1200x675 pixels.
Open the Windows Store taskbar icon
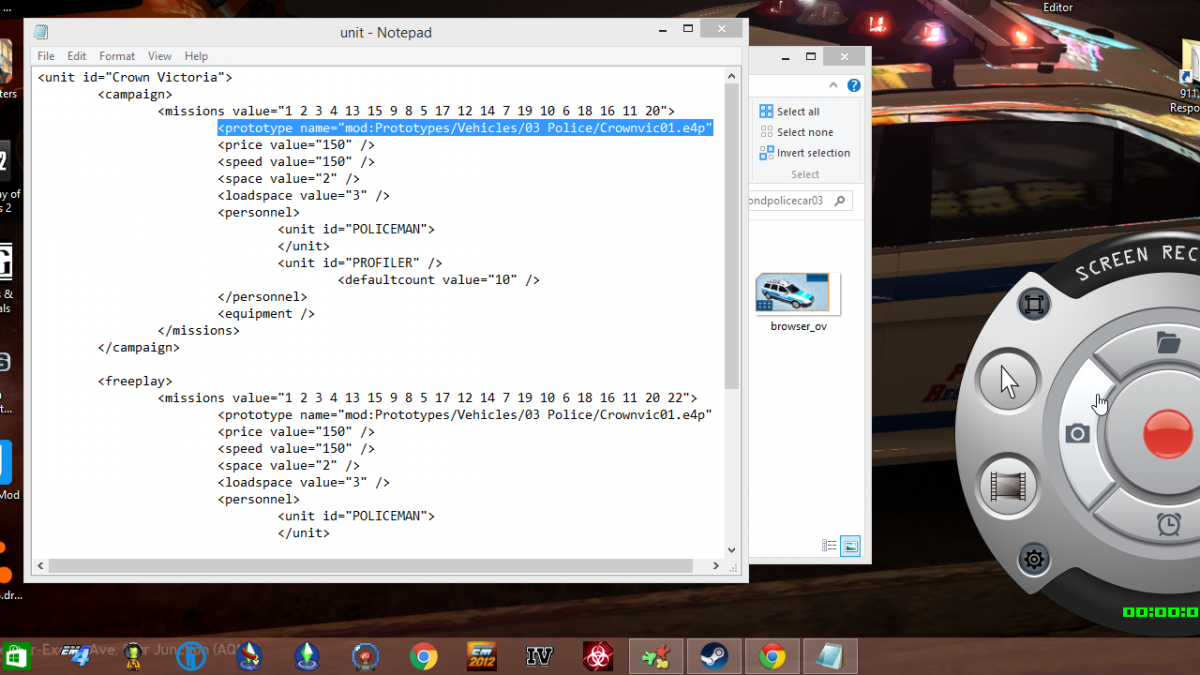pos(15,656)
